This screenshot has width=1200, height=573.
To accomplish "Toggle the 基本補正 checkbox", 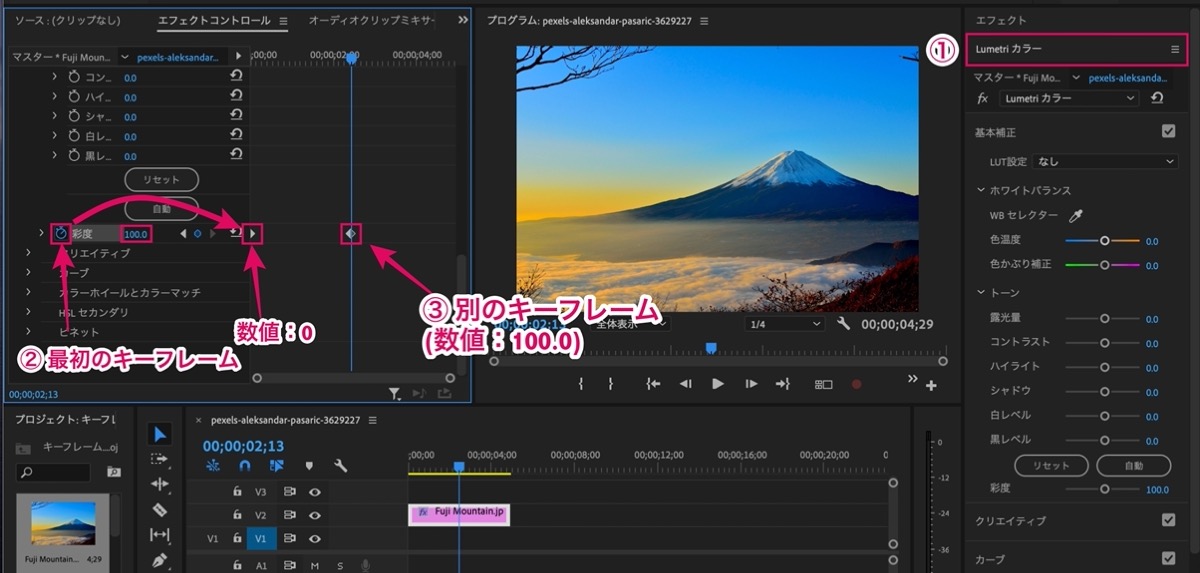I will point(1168,131).
